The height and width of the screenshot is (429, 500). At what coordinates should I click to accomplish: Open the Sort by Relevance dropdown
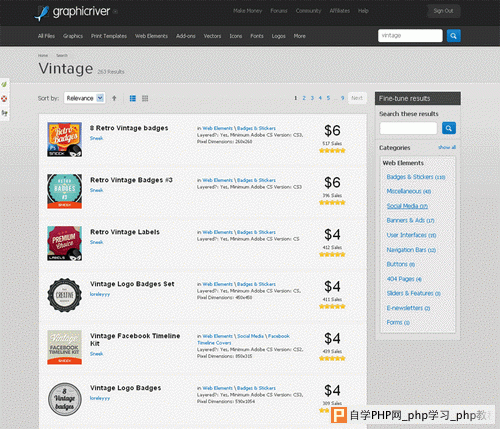tap(85, 98)
